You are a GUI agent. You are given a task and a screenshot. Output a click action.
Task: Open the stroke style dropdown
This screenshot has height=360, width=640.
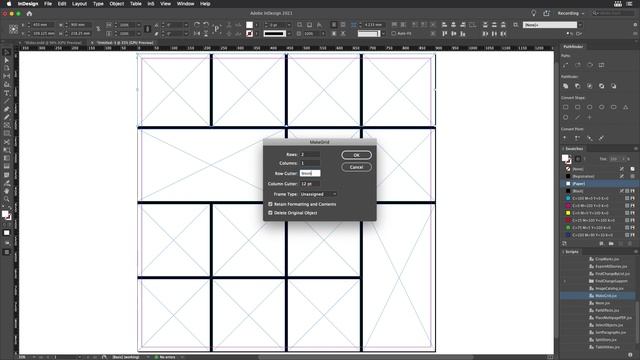pyautogui.click(x=289, y=33)
